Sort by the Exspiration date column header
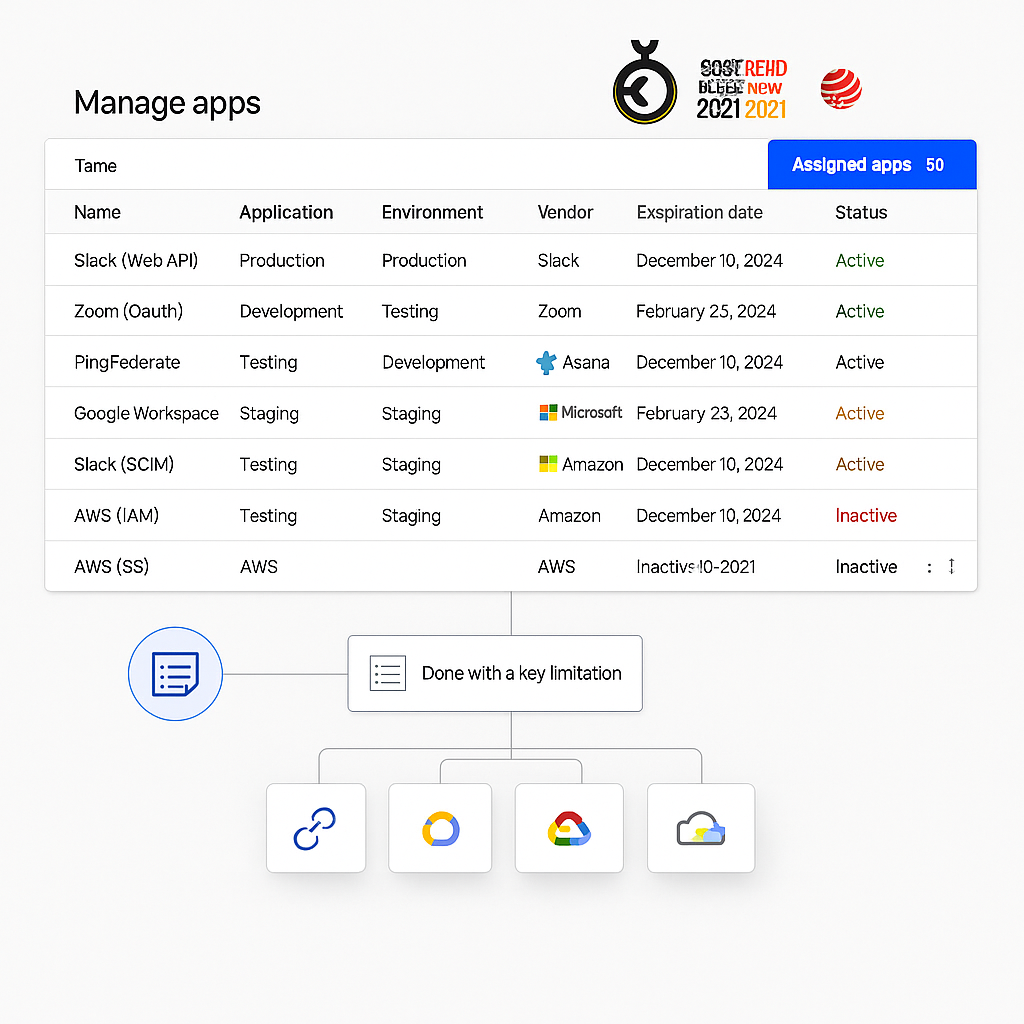1024x1024 pixels. coord(699,212)
